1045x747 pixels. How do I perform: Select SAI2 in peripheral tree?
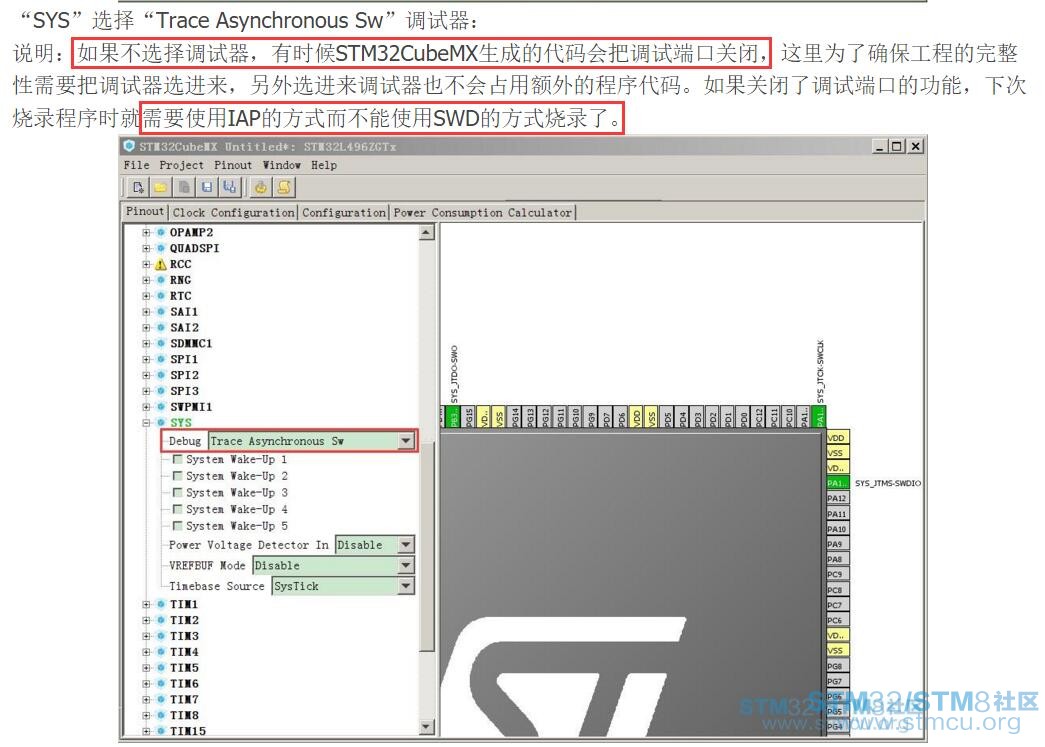[x=184, y=328]
